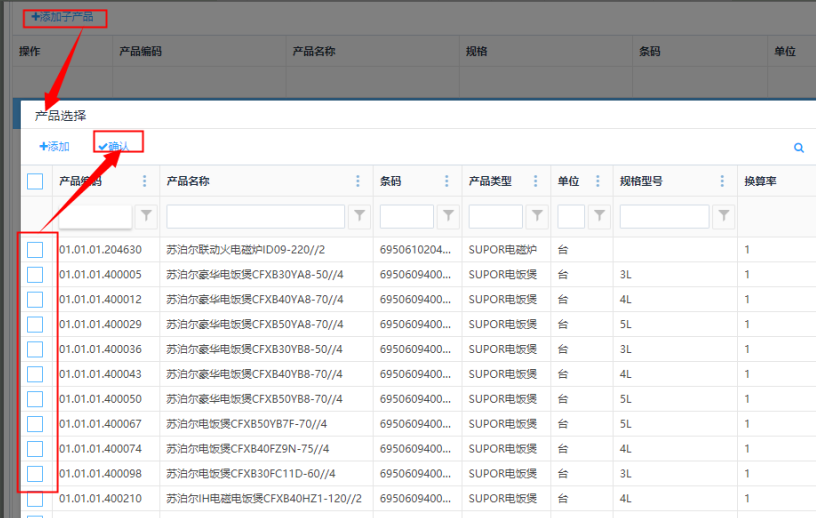Click the 添加 button in 产品选择 dialog
Viewport: 816px width, 518px height.
click(54, 147)
